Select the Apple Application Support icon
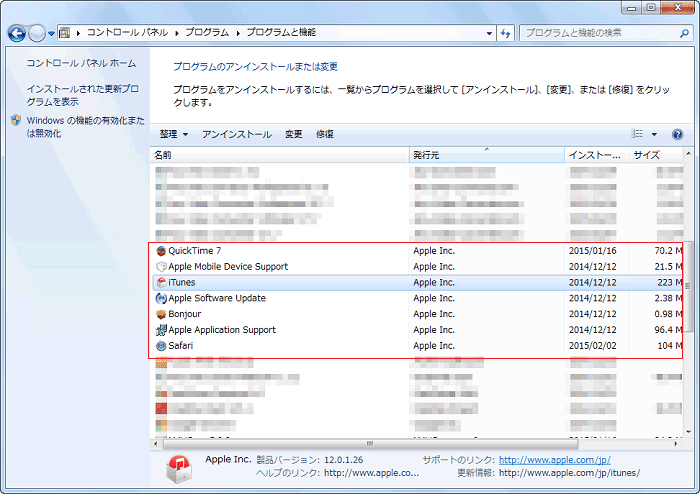This screenshot has height=494, width=700. pyautogui.click(x=161, y=330)
